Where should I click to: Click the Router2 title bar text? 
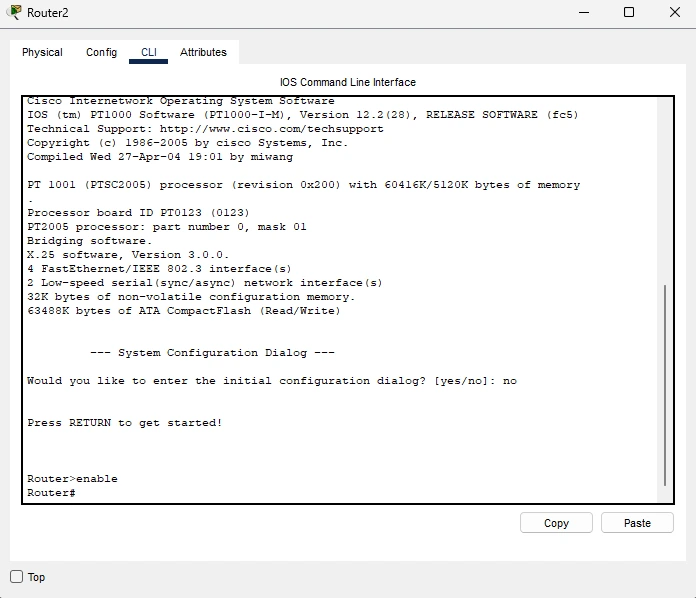click(48, 13)
